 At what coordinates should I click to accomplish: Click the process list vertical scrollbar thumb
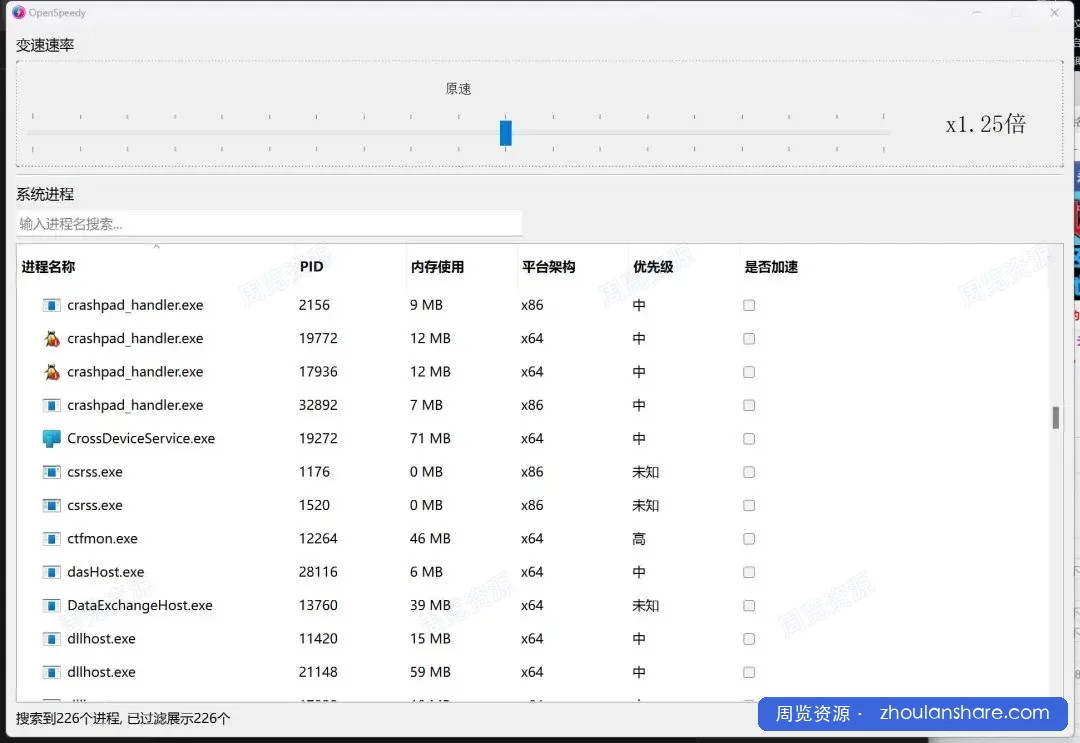[1055, 417]
